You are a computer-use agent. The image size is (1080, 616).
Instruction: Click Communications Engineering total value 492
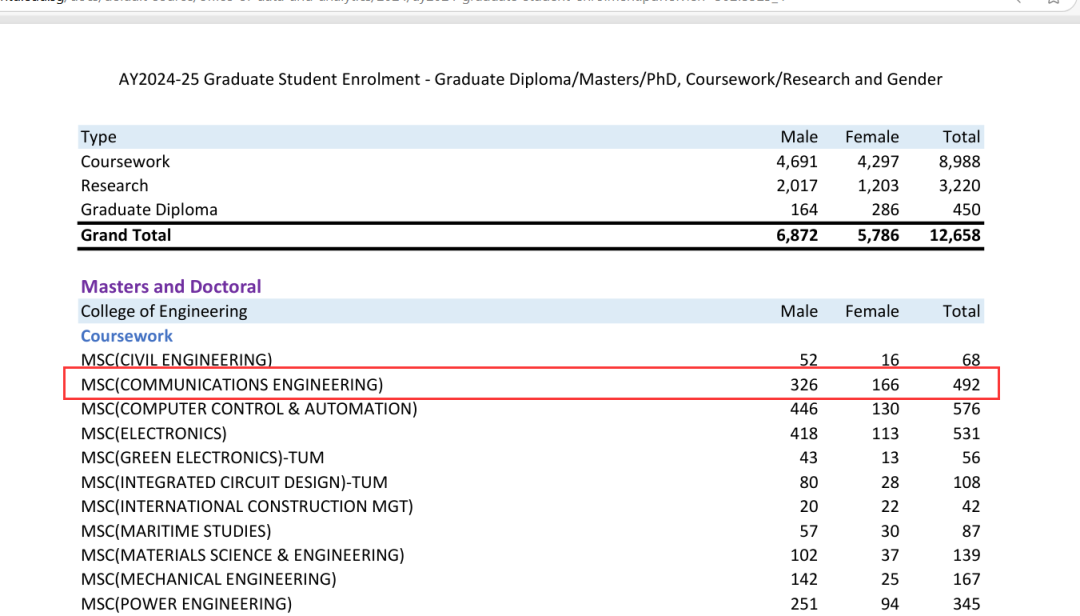[x=966, y=384]
